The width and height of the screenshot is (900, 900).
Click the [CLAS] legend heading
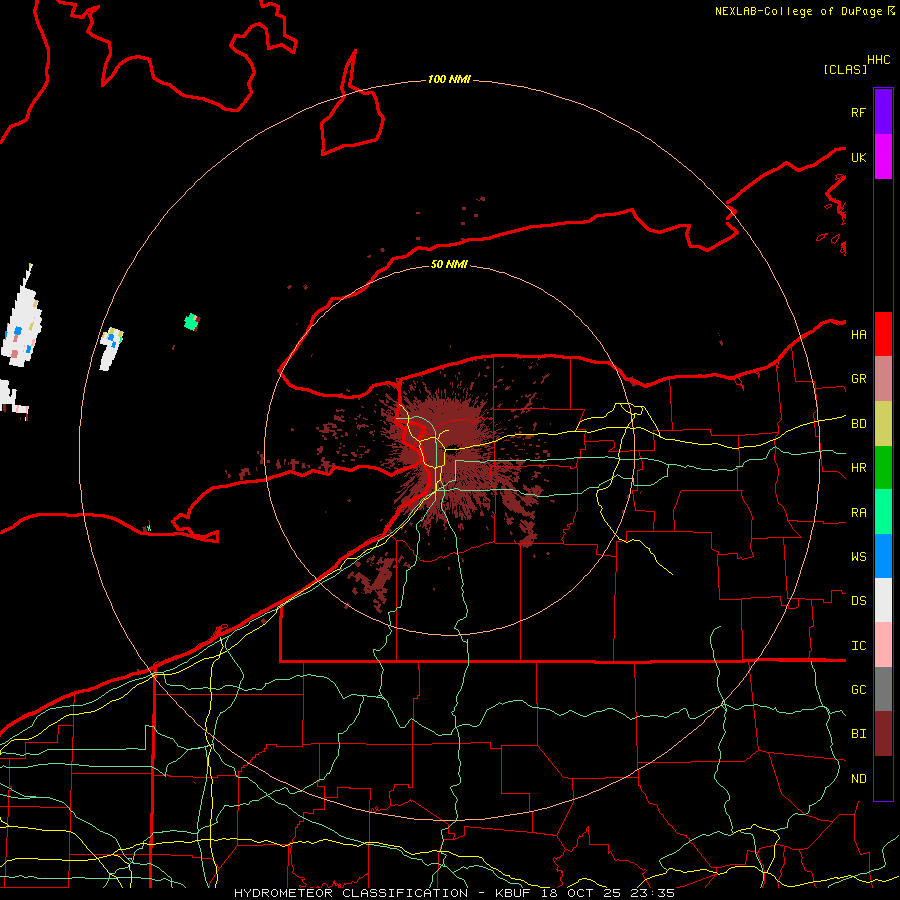[845, 69]
